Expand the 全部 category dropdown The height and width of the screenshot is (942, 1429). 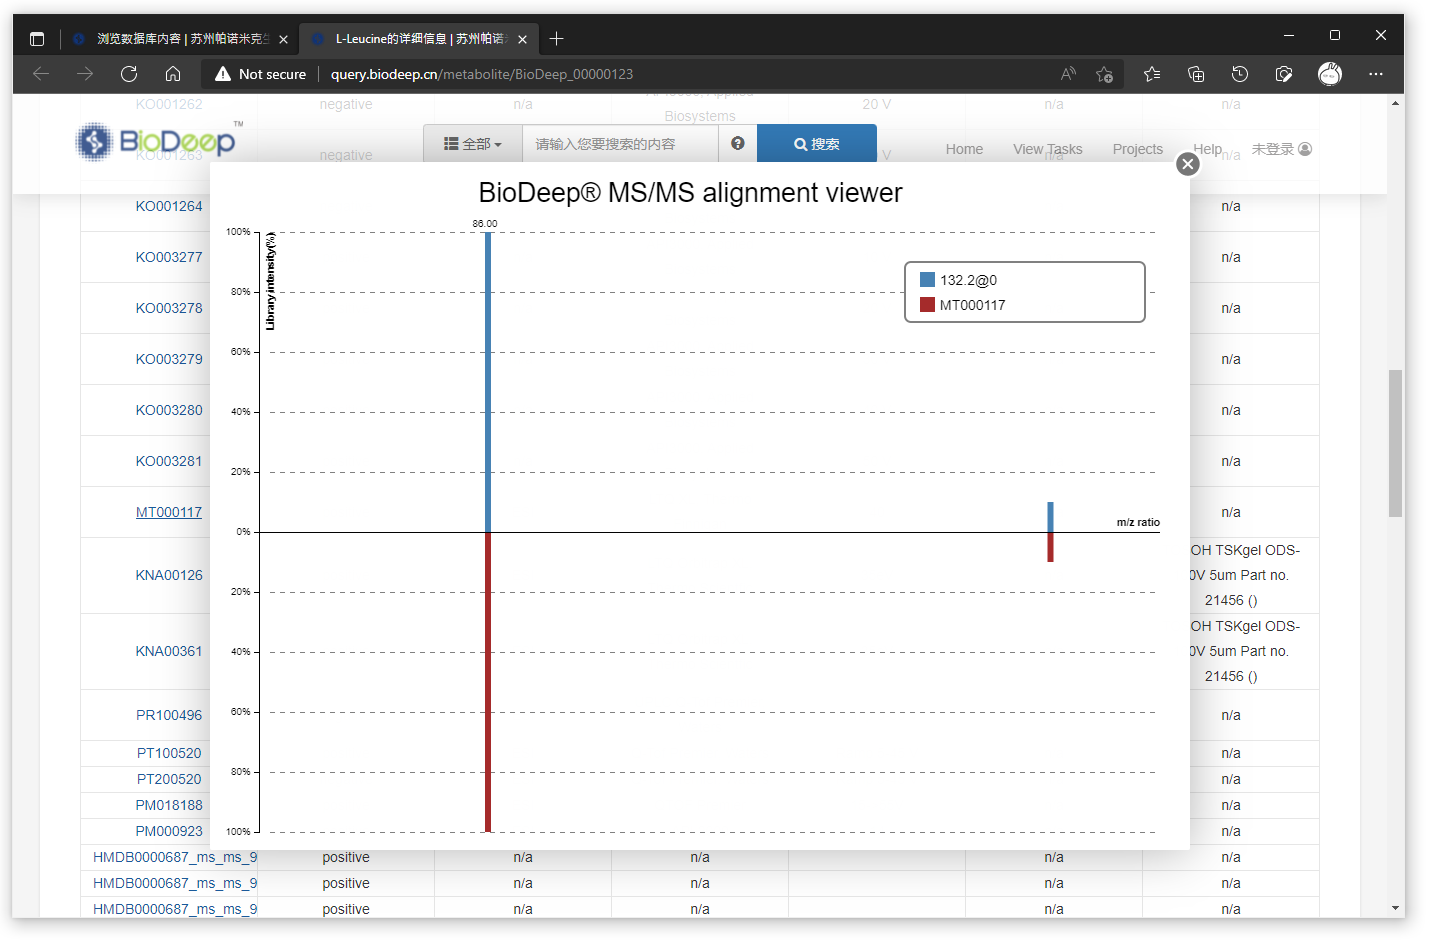(x=473, y=144)
